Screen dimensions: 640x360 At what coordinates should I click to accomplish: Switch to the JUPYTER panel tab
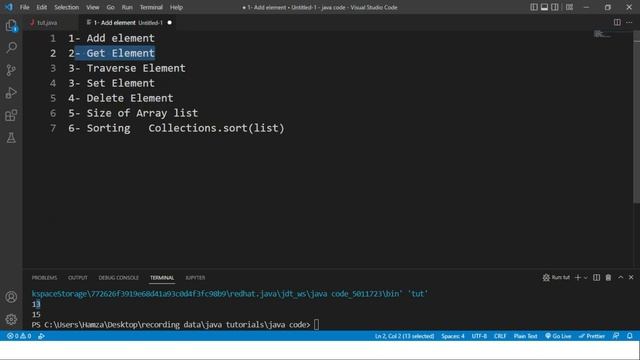pyautogui.click(x=195, y=278)
